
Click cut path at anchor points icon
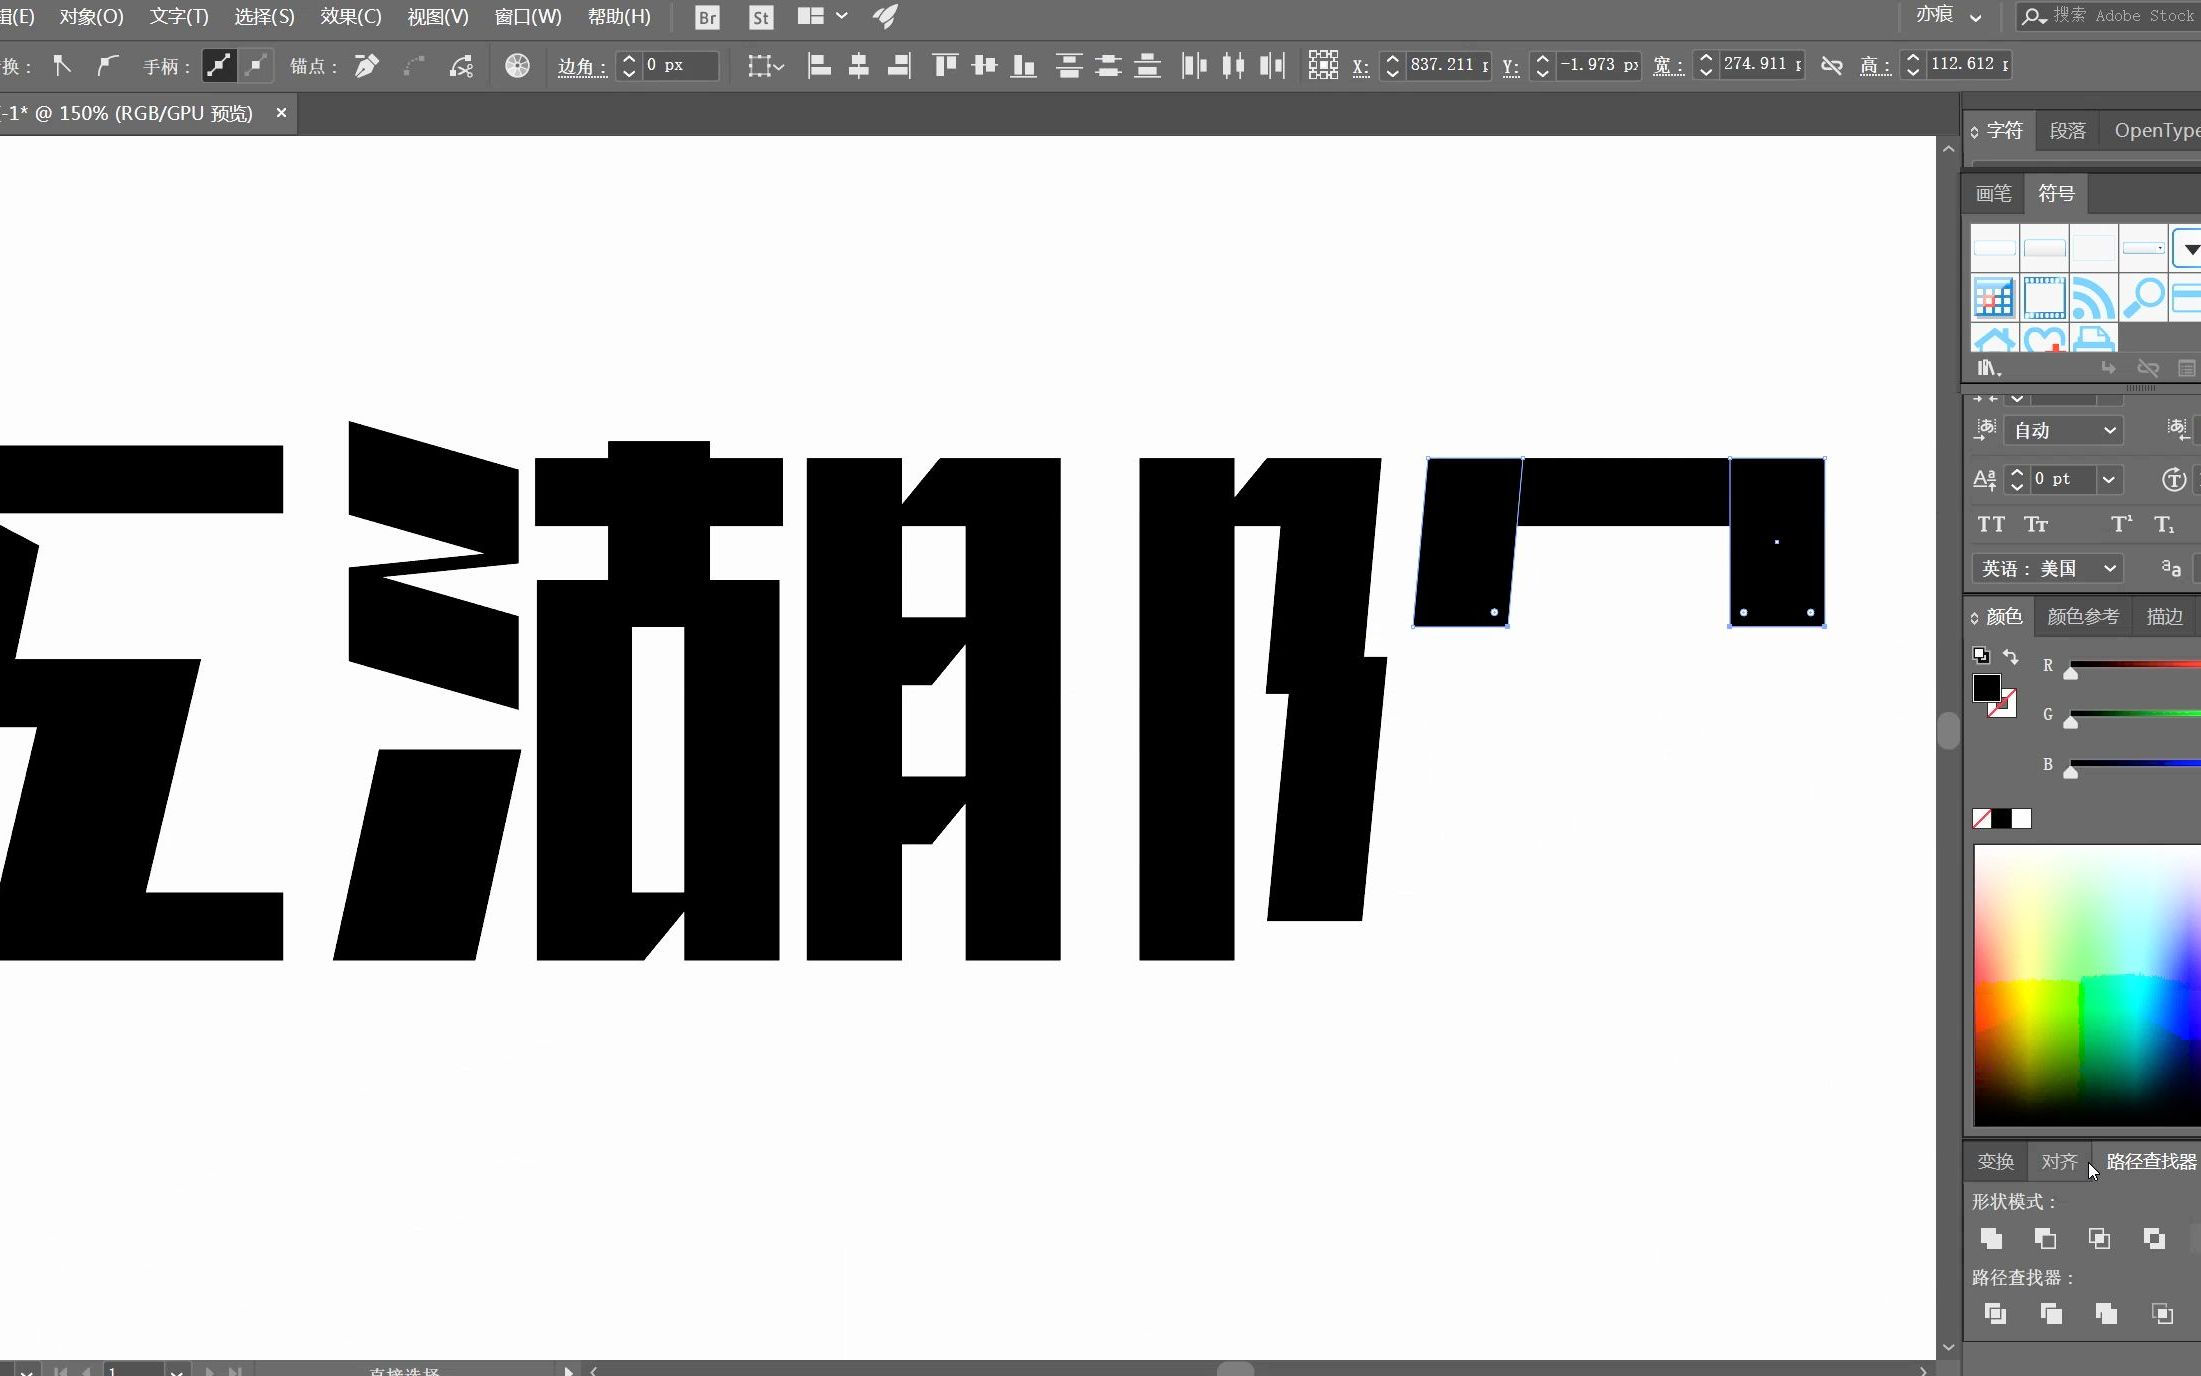(x=461, y=66)
